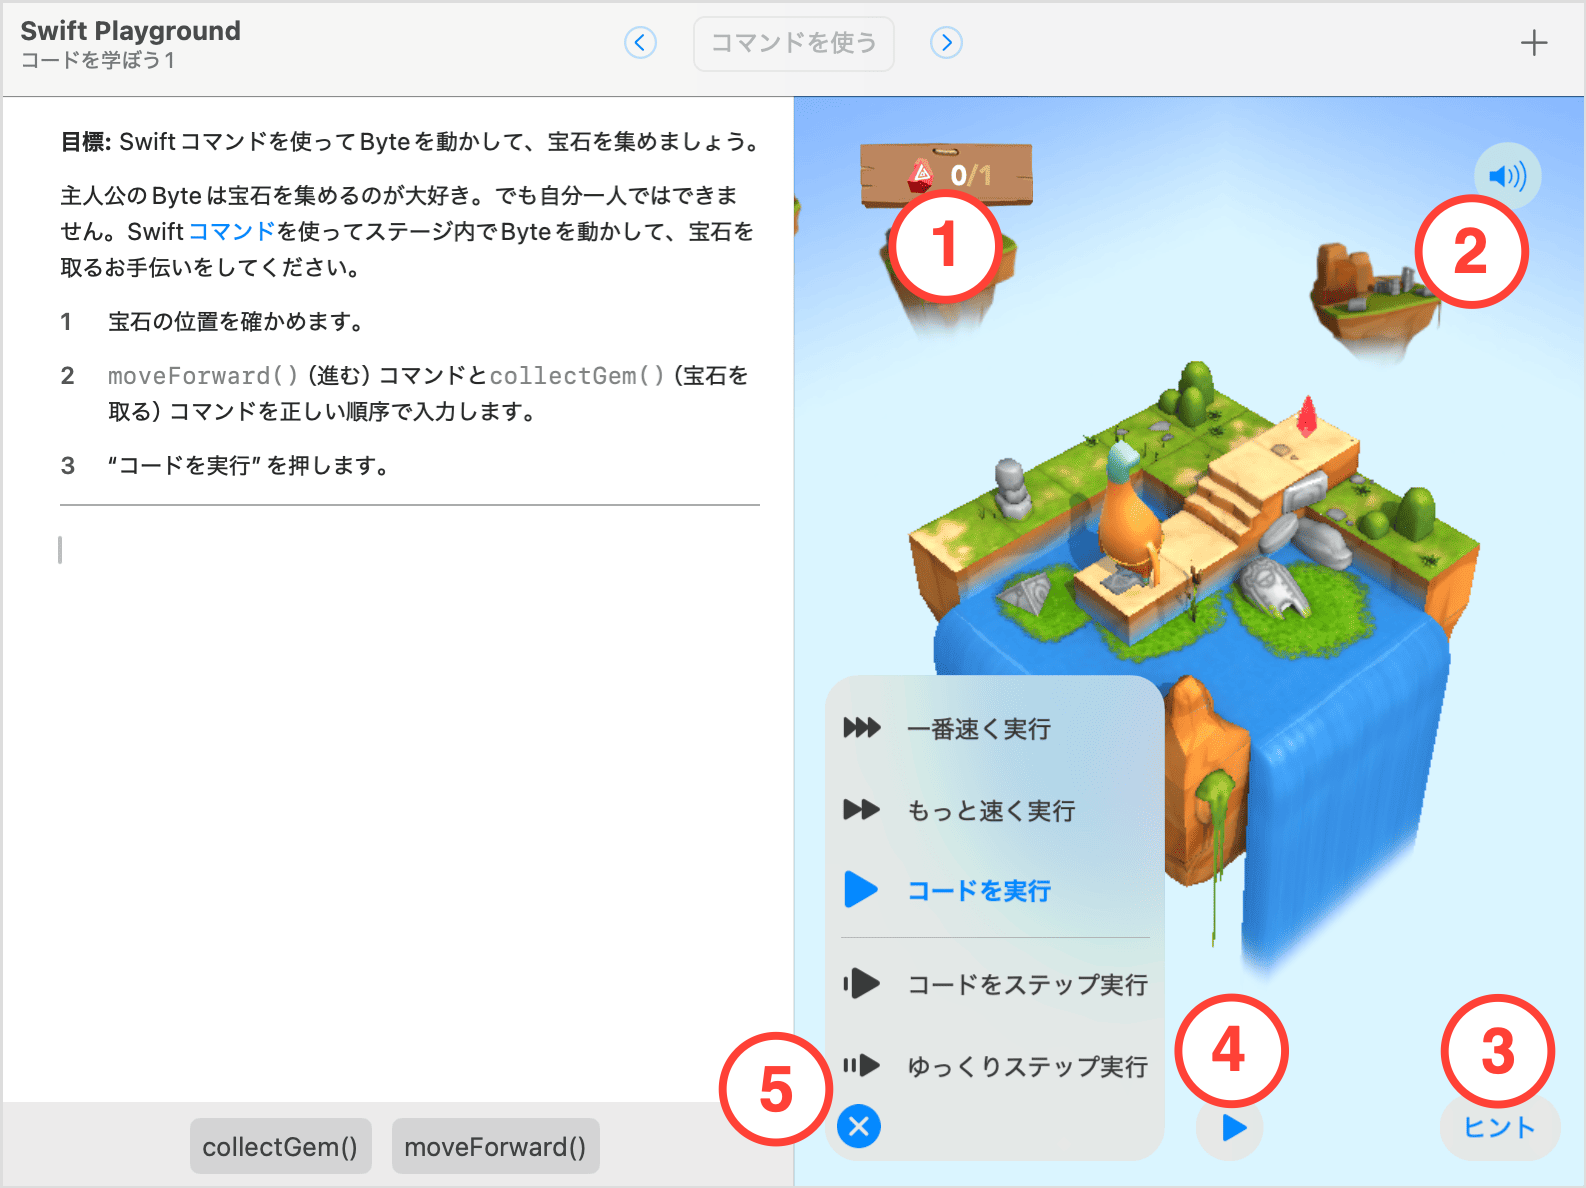Viewport: 1586px width, 1188px height.
Task: Toggle the sound speaker button
Action: tap(1507, 177)
